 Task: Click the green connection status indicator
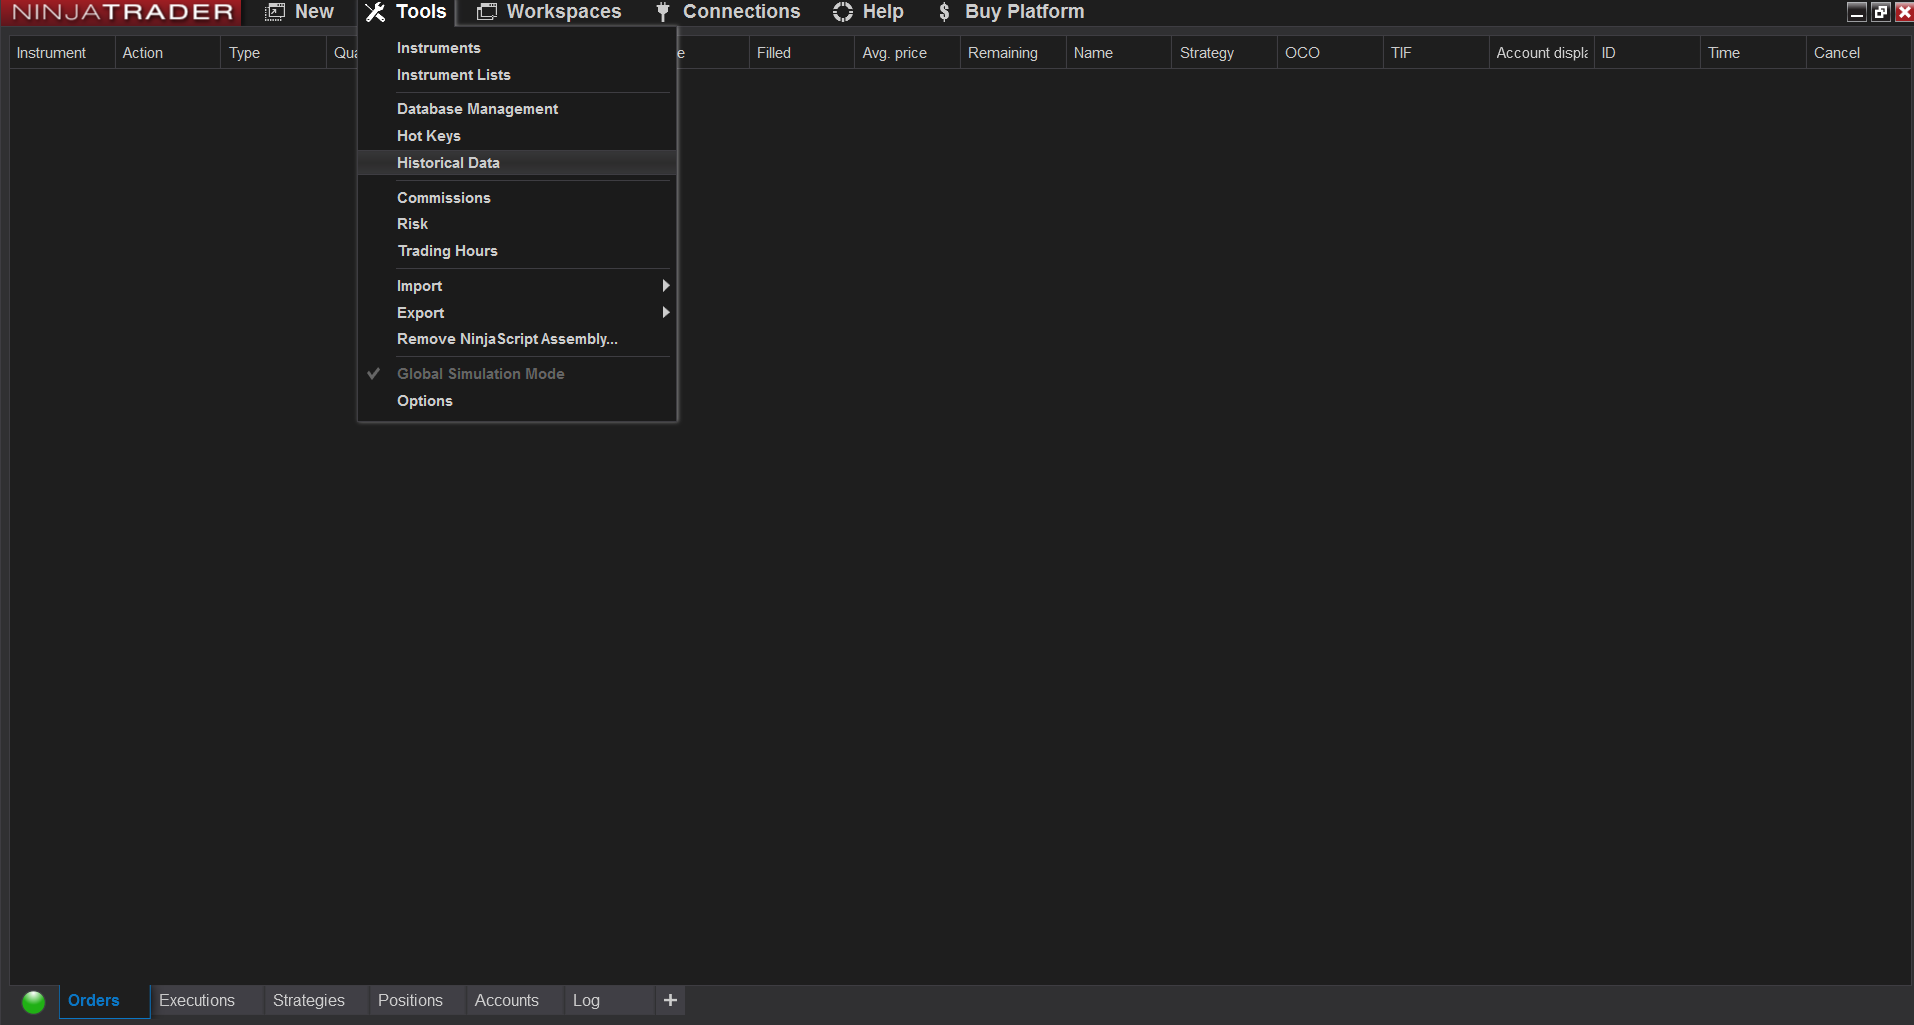click(33, 1001)
